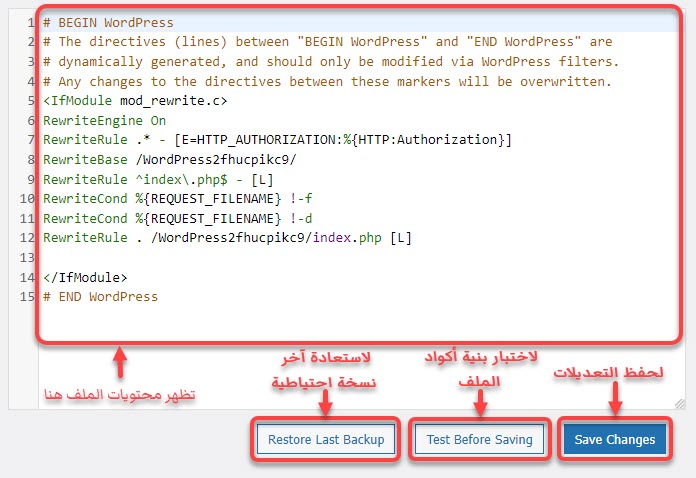The image size is (696, 478).
Task: Click the closing '</IfModule>' line
Action: tap(85, 277)
